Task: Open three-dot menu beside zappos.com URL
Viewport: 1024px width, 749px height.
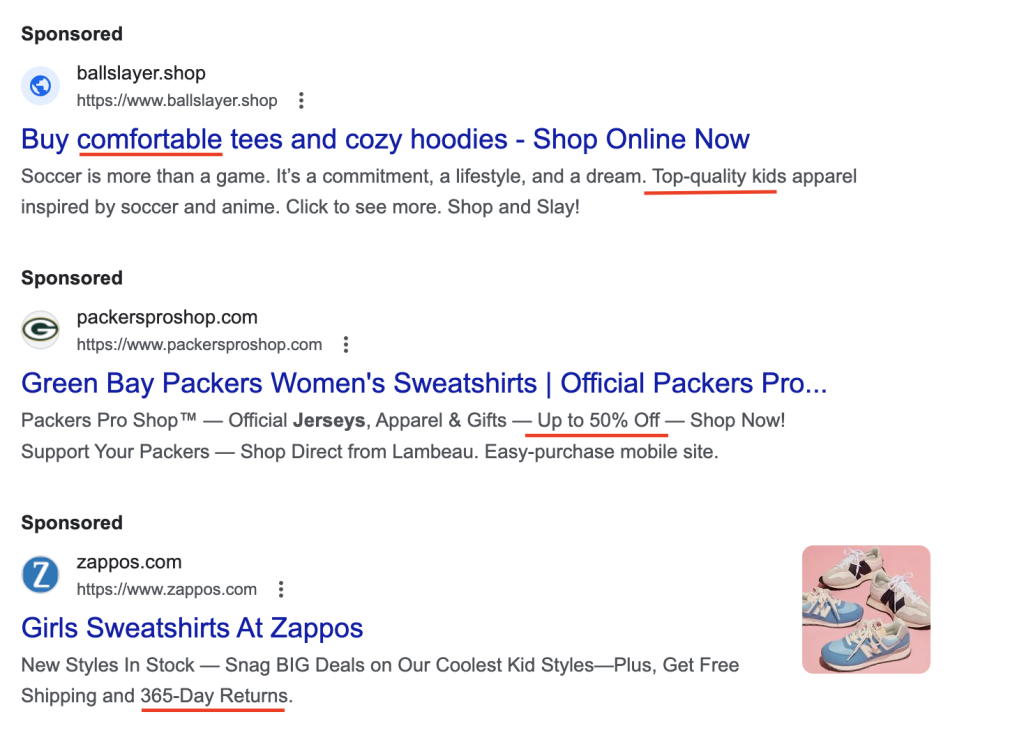Action: click(x=281, y=589)
